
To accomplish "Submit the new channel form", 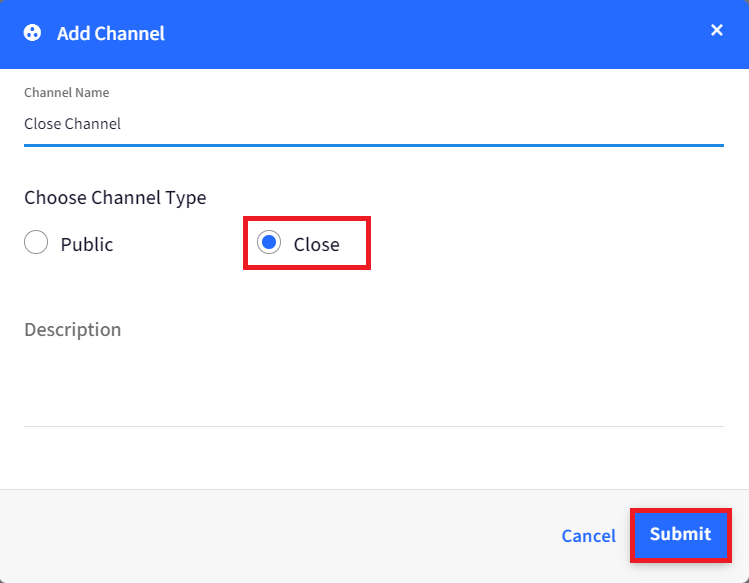I will pos(681,535).
